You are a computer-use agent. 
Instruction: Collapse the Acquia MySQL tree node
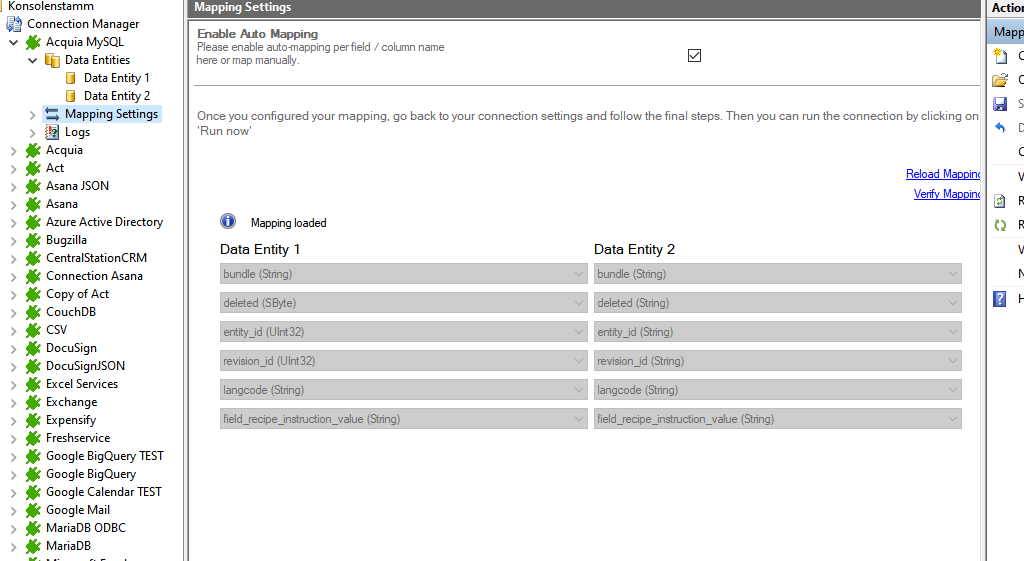pos(13,42)
